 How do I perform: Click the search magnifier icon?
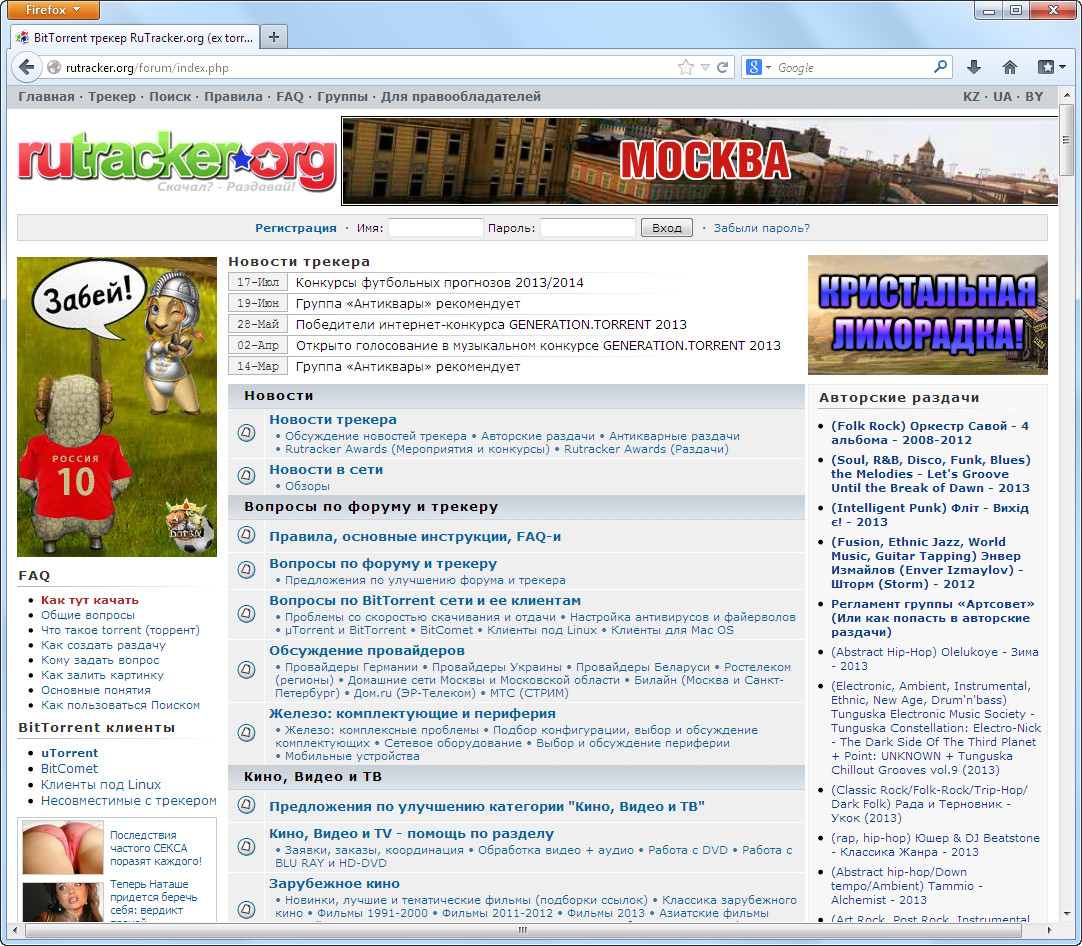(940, 67)
